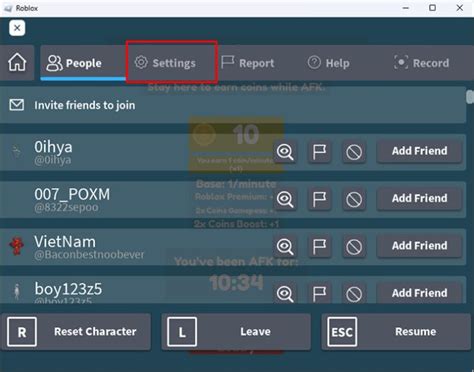Block player boy123z5
This screenshot has width=474, height=372.
tap(354, 294)
